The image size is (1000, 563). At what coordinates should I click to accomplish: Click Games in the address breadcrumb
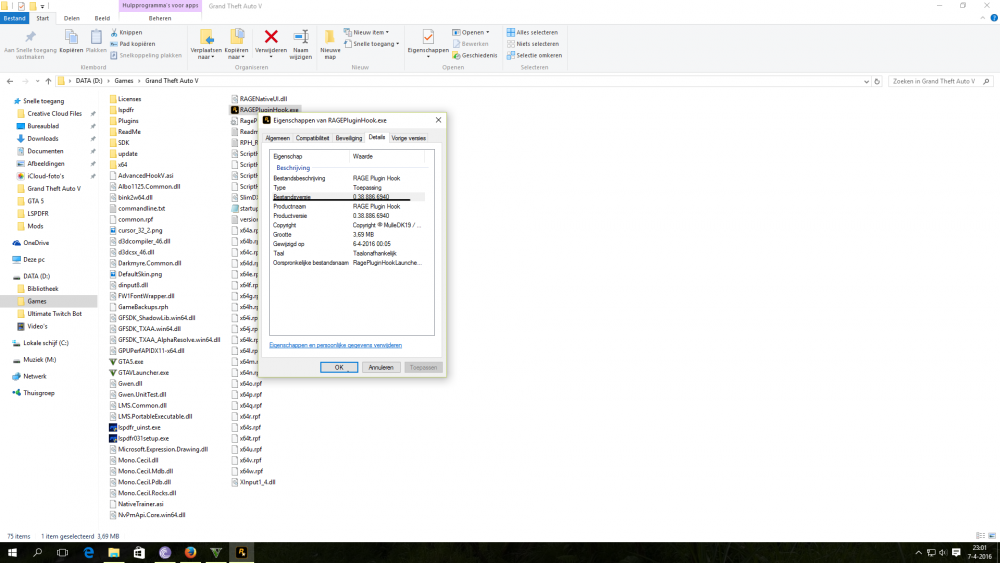124,81
